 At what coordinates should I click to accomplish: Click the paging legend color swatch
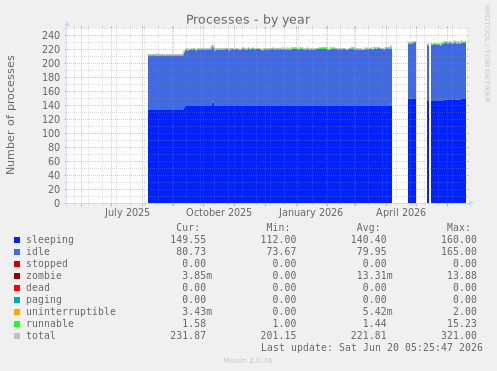tap(17, 300)
